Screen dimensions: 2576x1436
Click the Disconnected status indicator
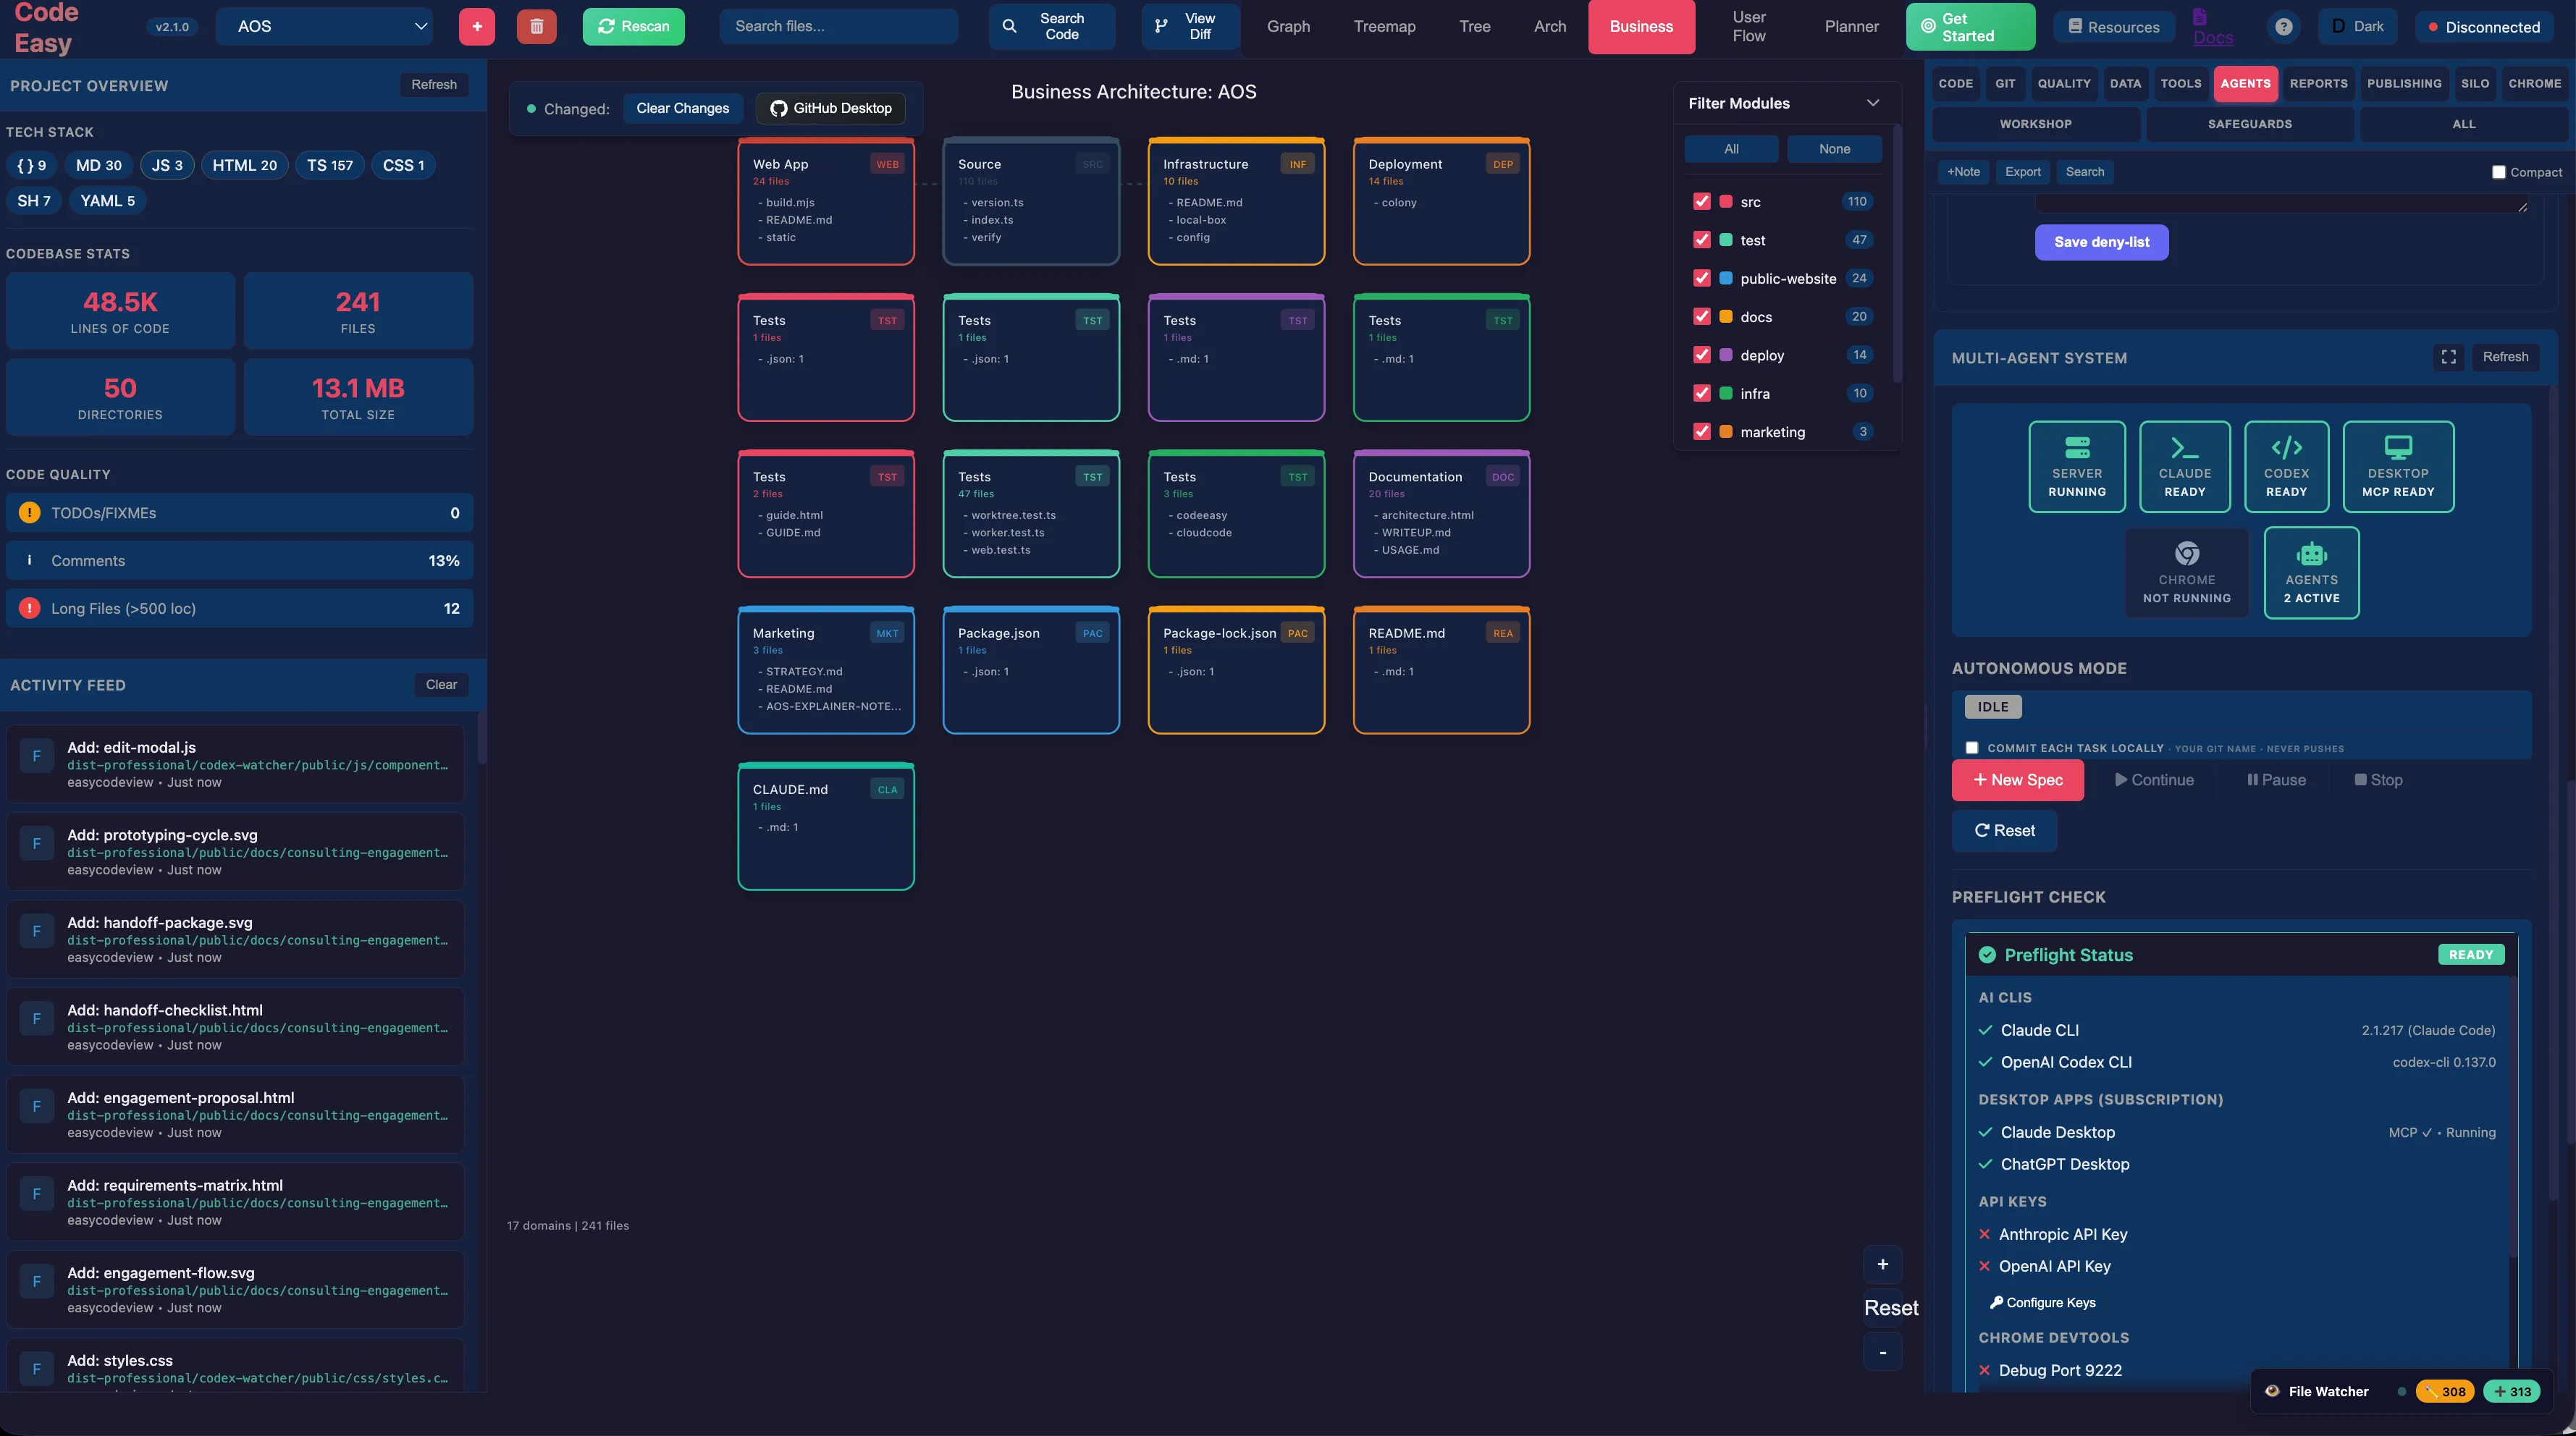click(x=2484, y=27)
